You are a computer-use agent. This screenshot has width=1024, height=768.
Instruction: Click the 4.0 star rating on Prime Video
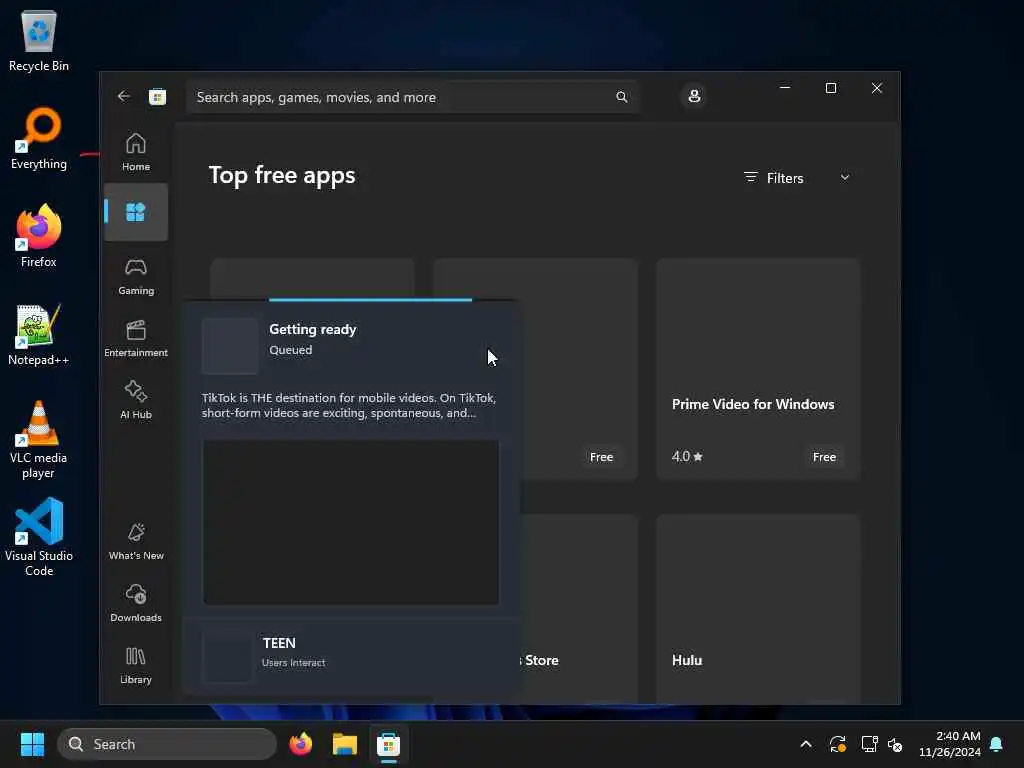point(687,456)
